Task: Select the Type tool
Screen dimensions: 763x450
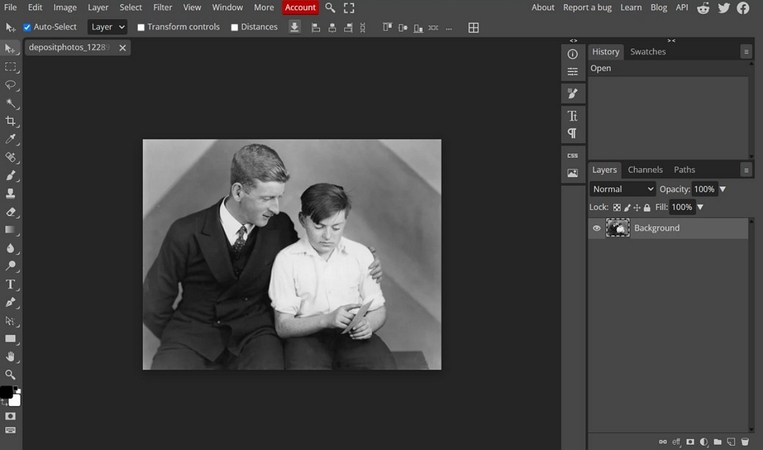Action: pos(10,284)
